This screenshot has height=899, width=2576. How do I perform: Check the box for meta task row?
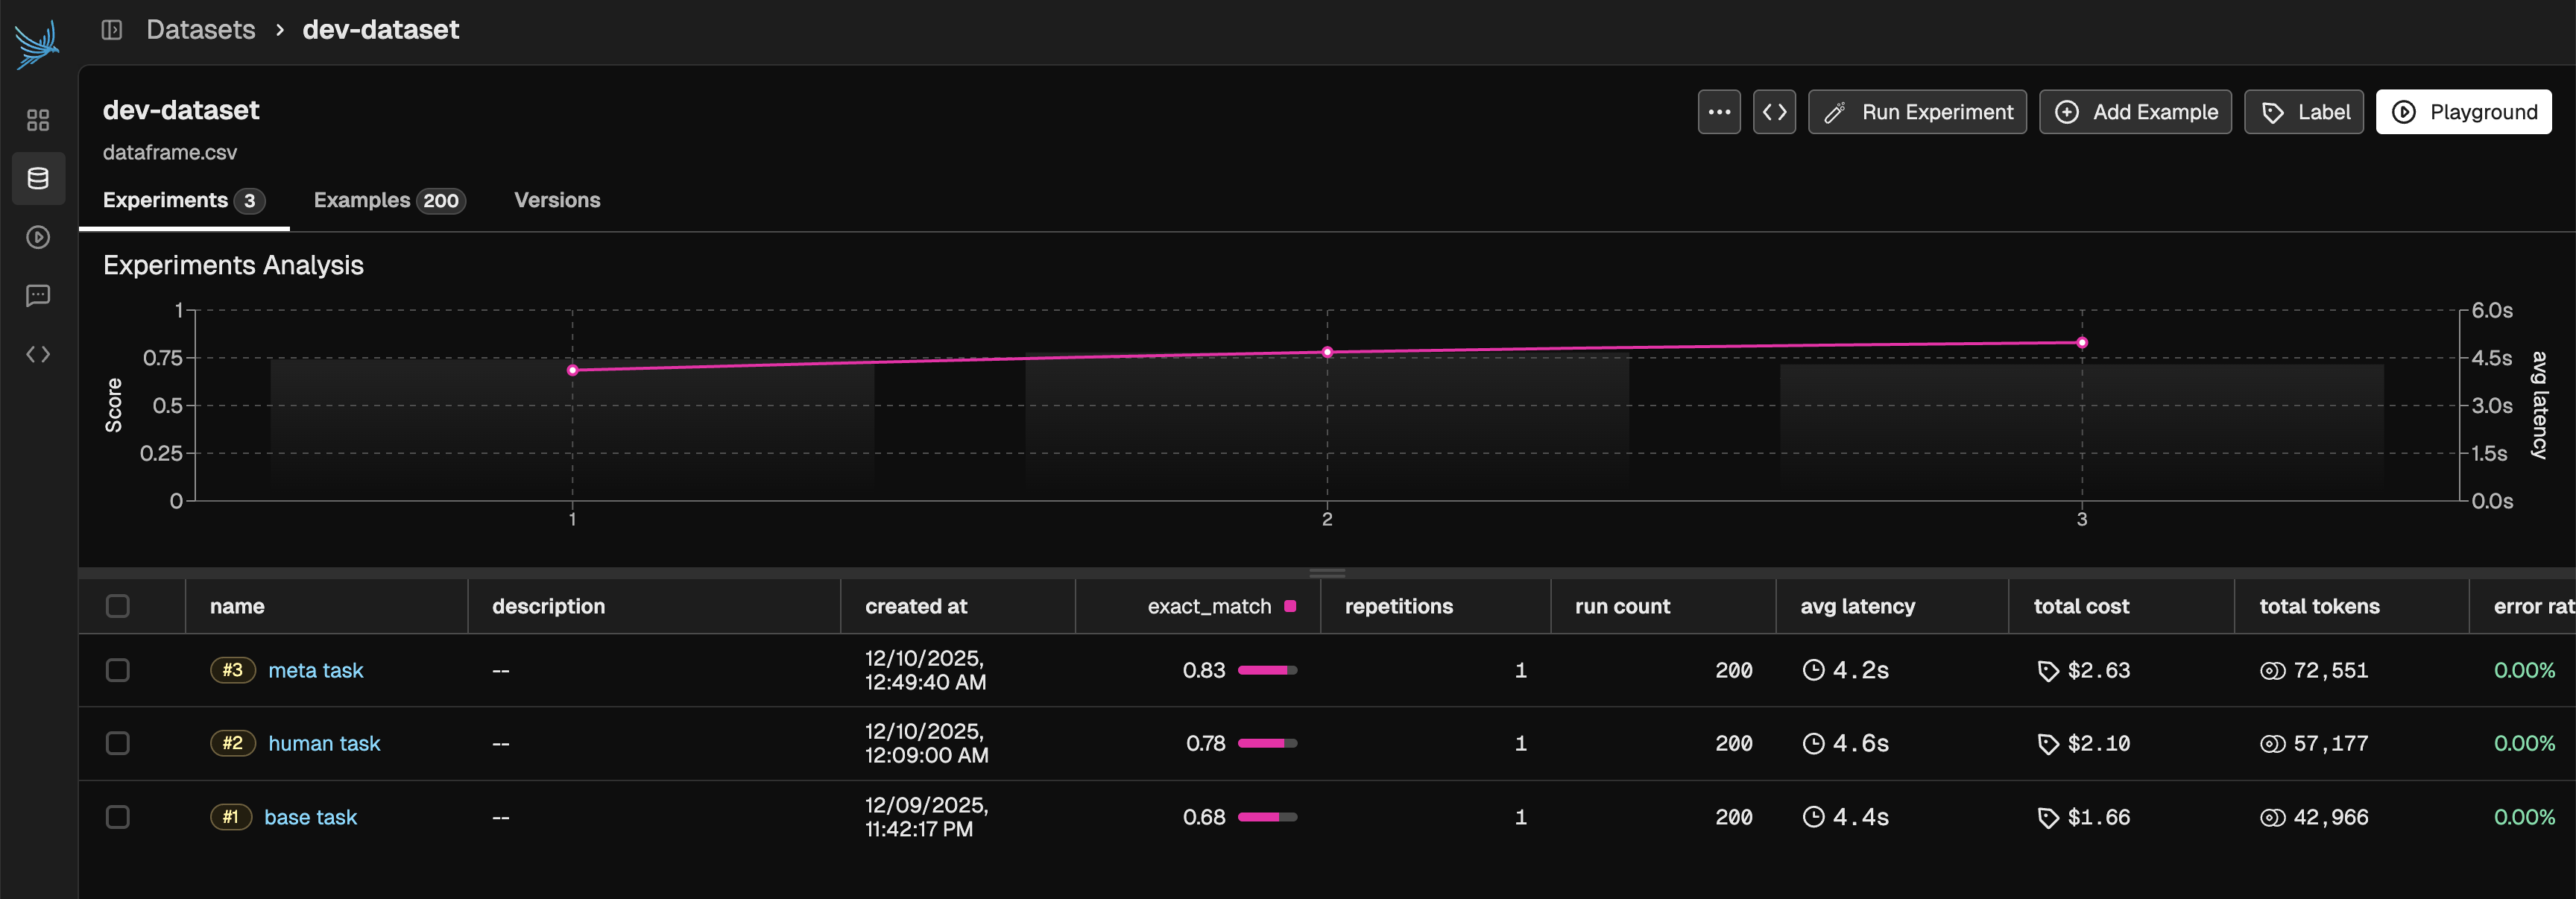tap(118, 670)
